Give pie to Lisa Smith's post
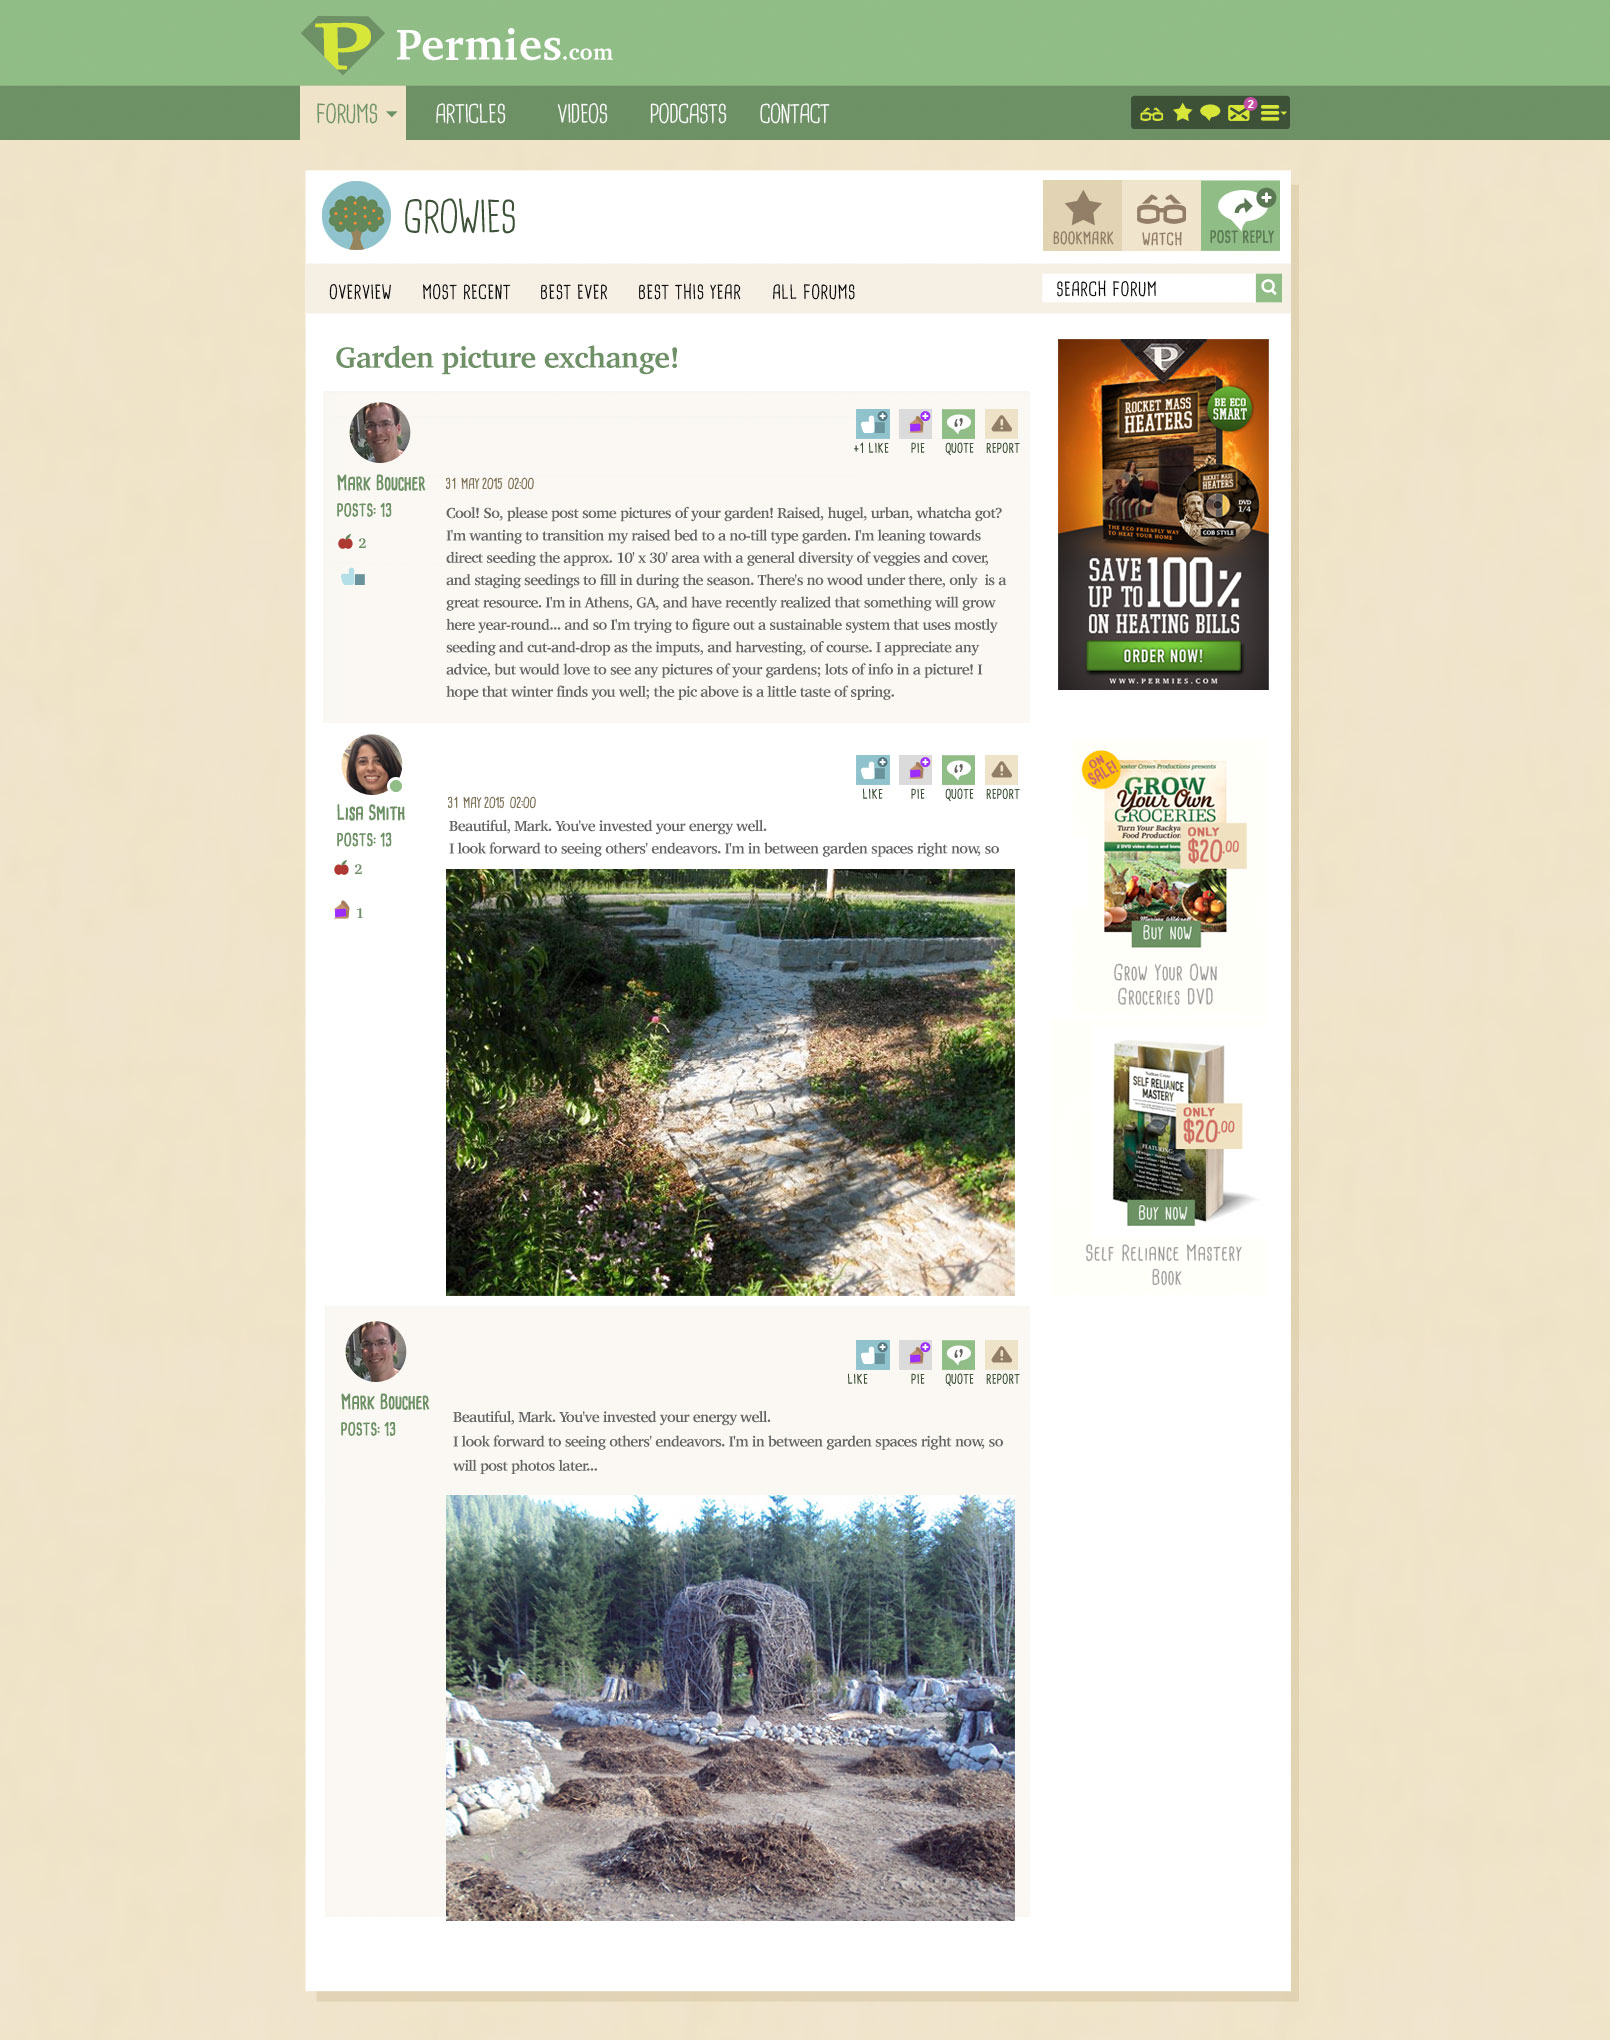1610x2040 pixels. [916, 778]
